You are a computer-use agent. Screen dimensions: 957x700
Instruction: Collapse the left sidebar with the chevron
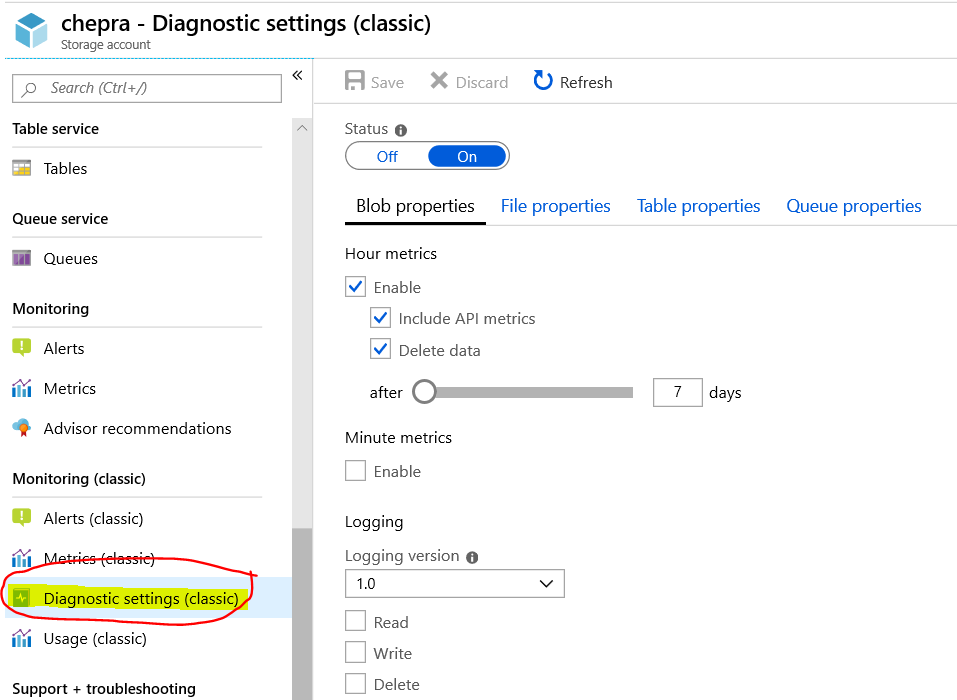(x=296, y=74)
